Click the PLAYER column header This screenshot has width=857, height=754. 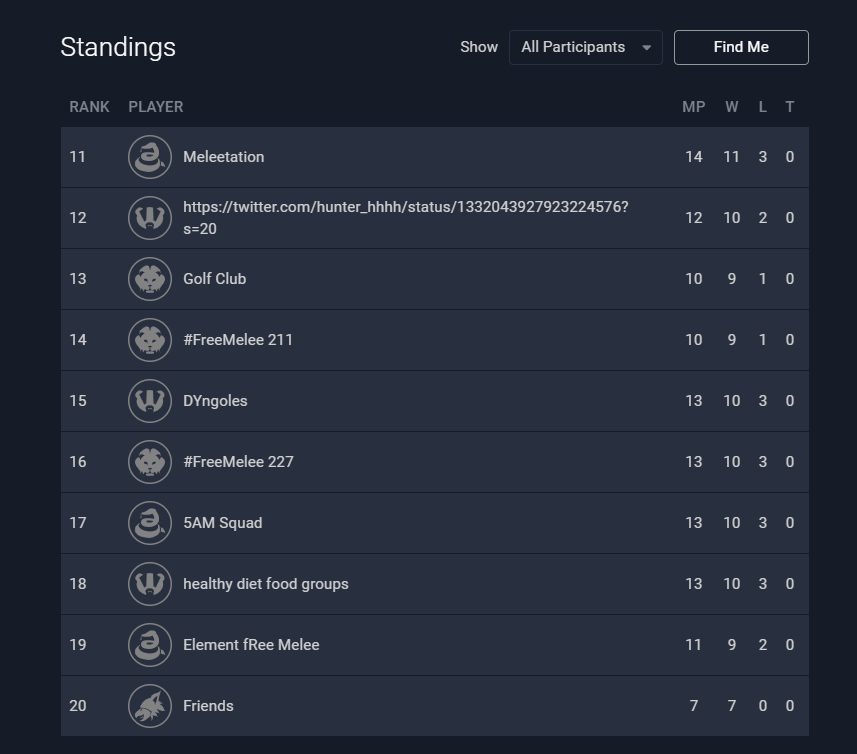pos(156,107)
